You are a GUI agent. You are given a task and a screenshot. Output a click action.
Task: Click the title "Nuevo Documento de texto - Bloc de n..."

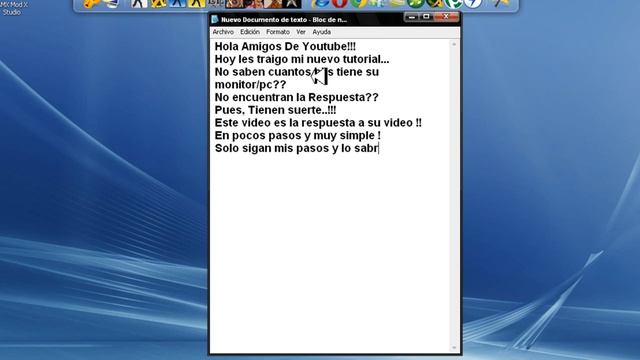pyautogui.click(x=284, y=20)
